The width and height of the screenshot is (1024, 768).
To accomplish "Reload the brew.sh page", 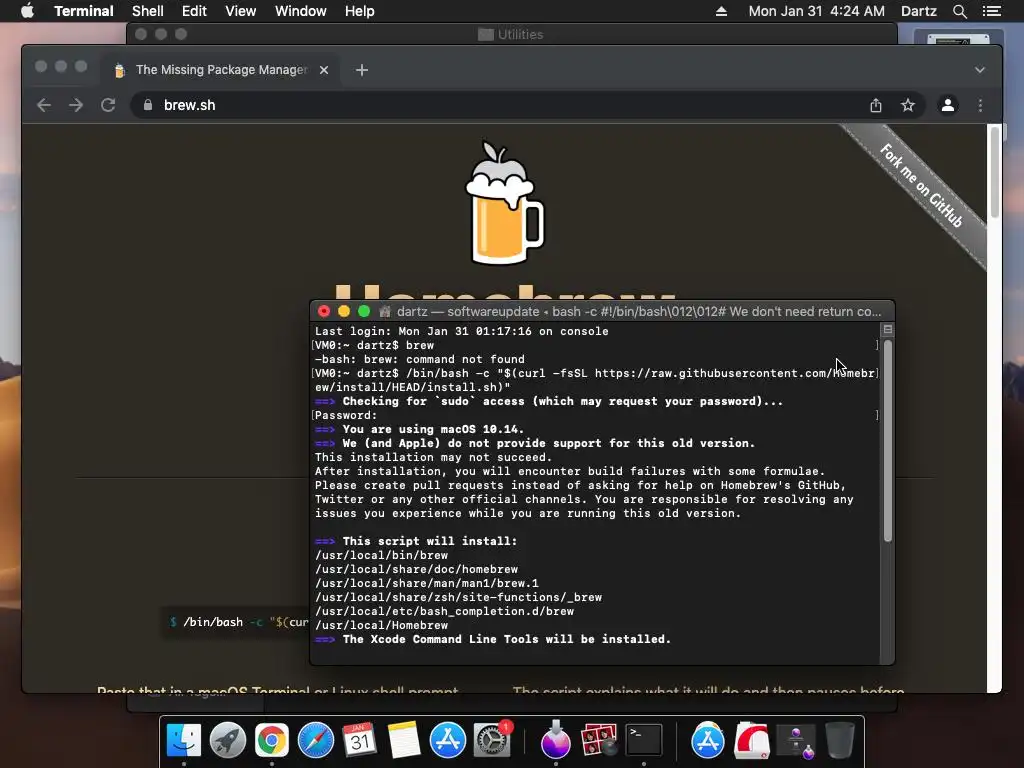I will (x=108, y=105).
